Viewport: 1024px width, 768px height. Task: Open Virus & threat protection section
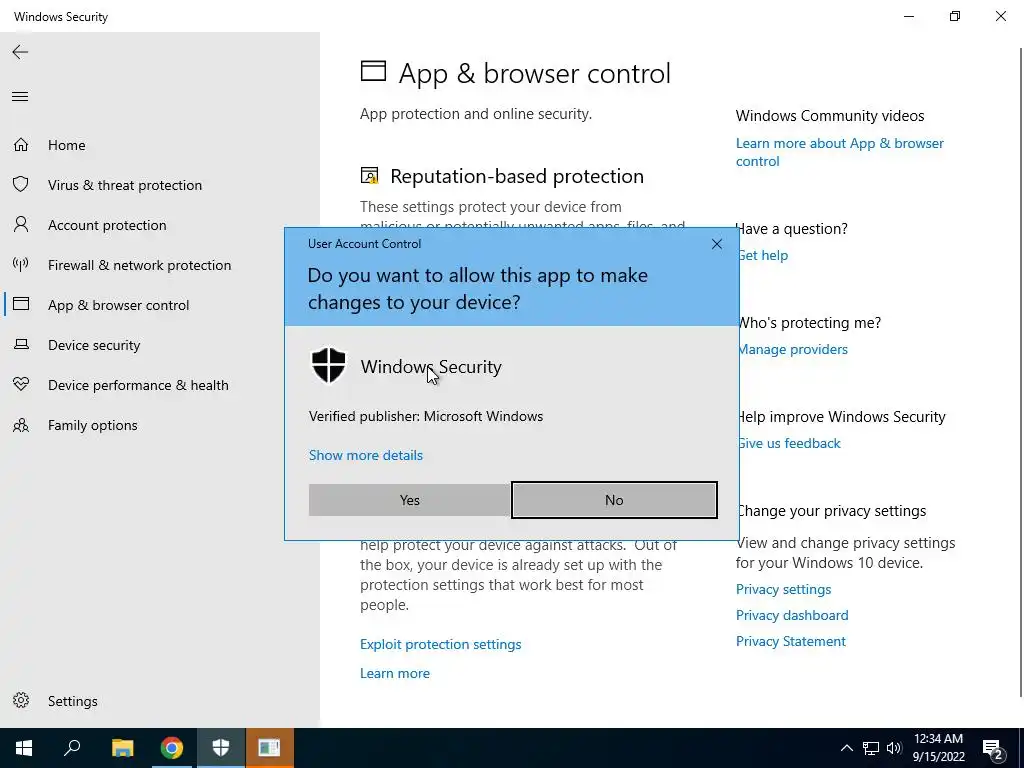point(125,185)
